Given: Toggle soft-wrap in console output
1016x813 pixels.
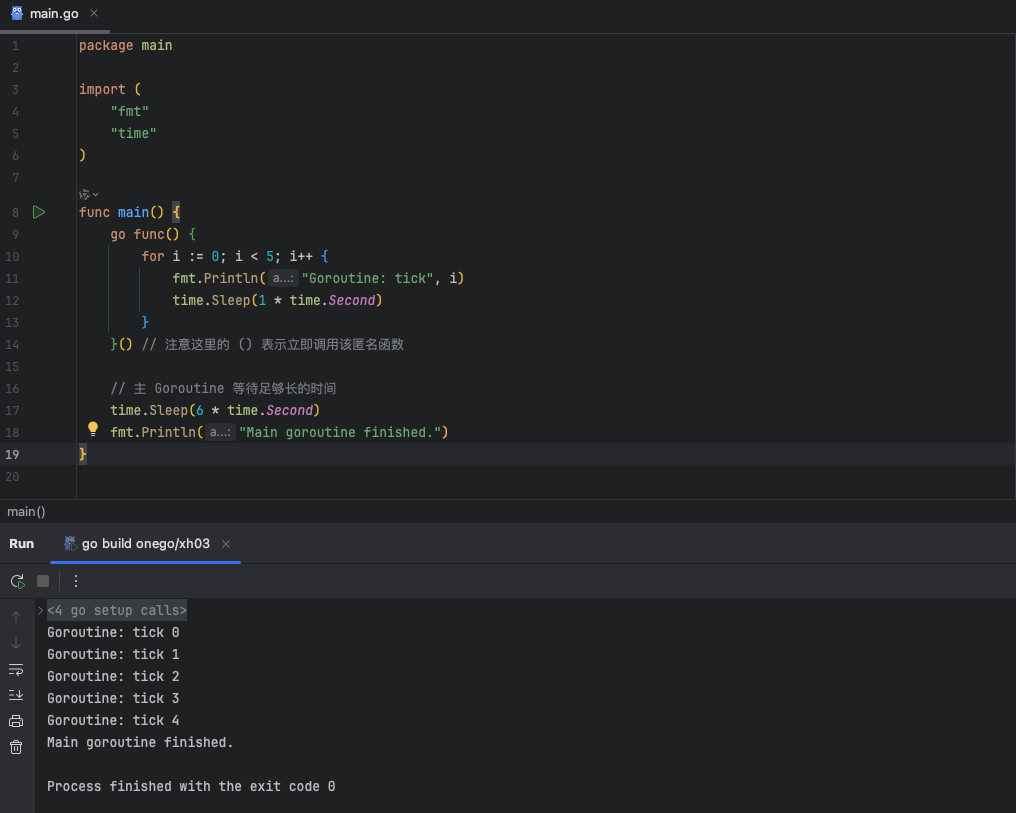Looking at the screenshot, I should [x=16, y=669].
